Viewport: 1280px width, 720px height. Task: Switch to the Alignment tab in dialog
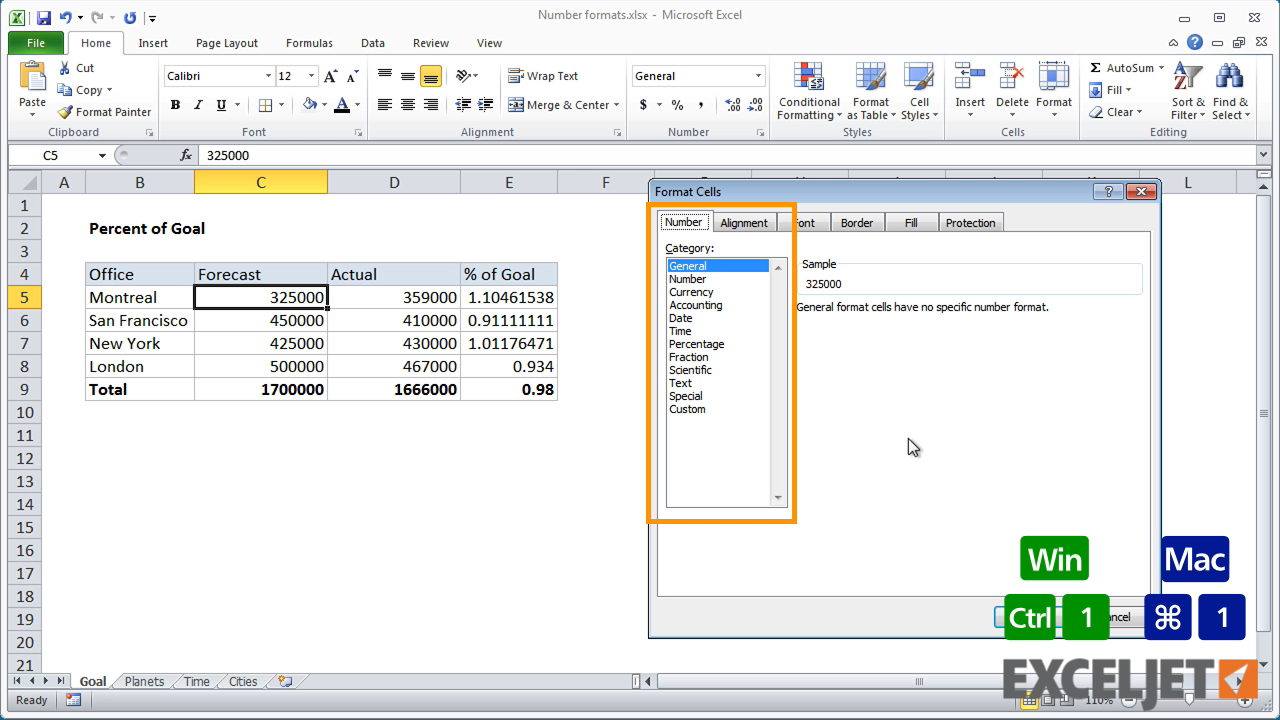pos(744,223)
